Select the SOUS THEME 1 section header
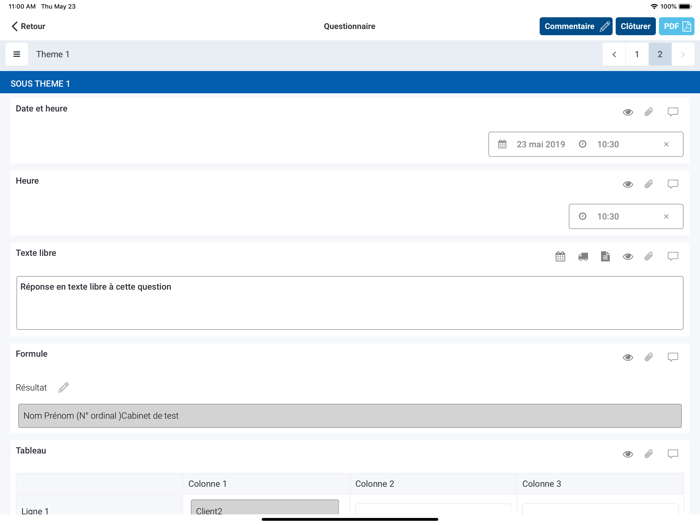 (x=350, y=83)
